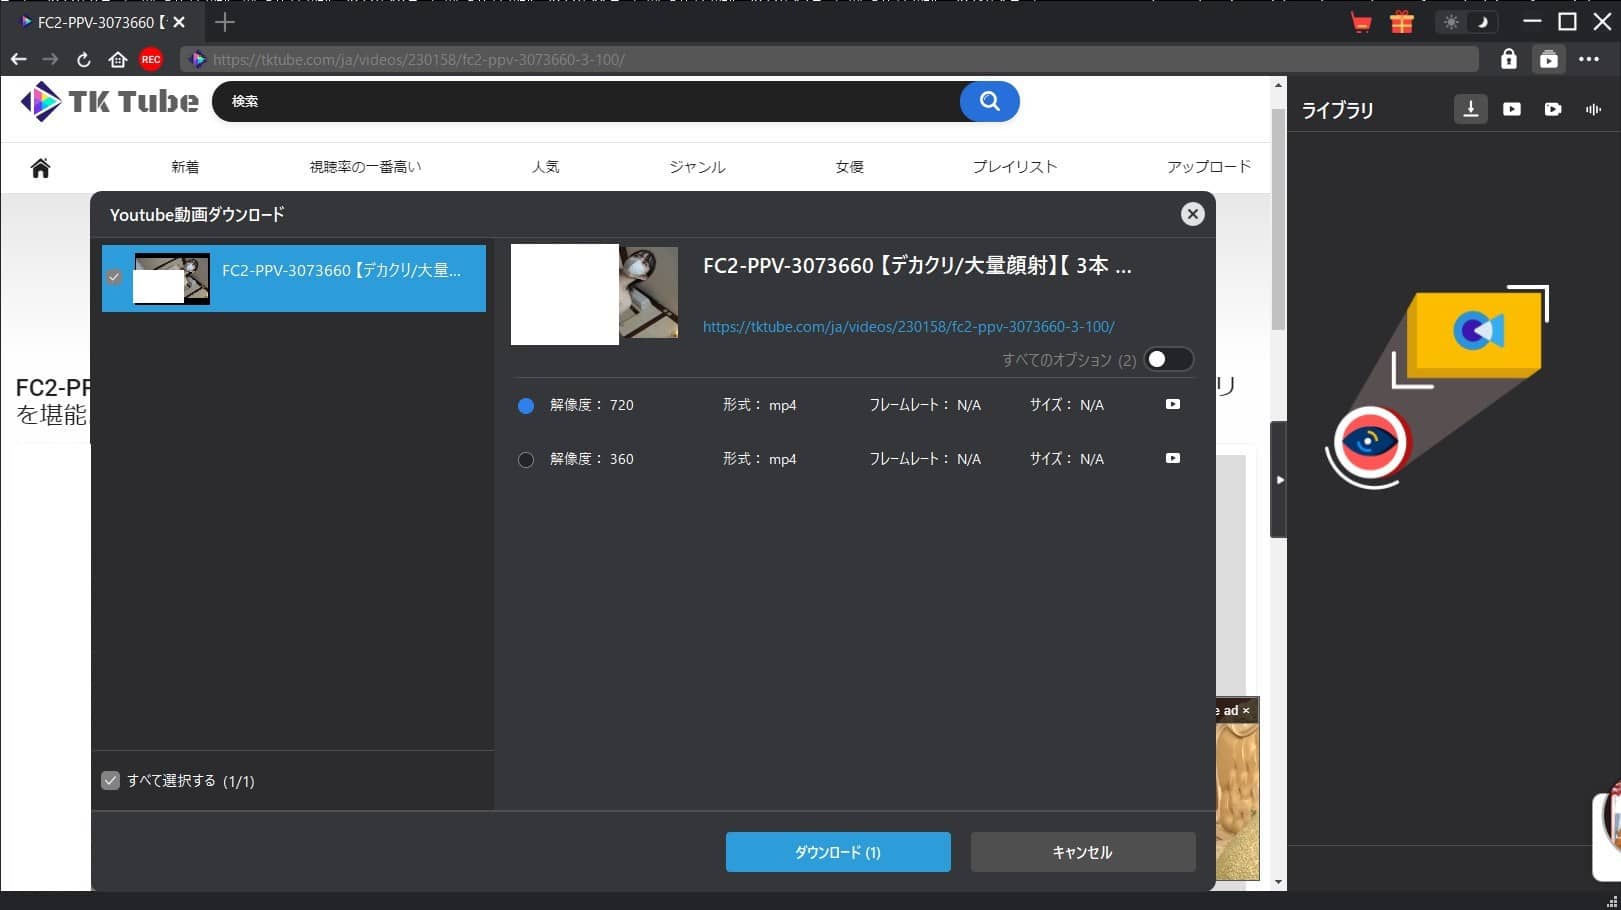
Task: Reload the page with the refresh icon
Action: (84, 60)
